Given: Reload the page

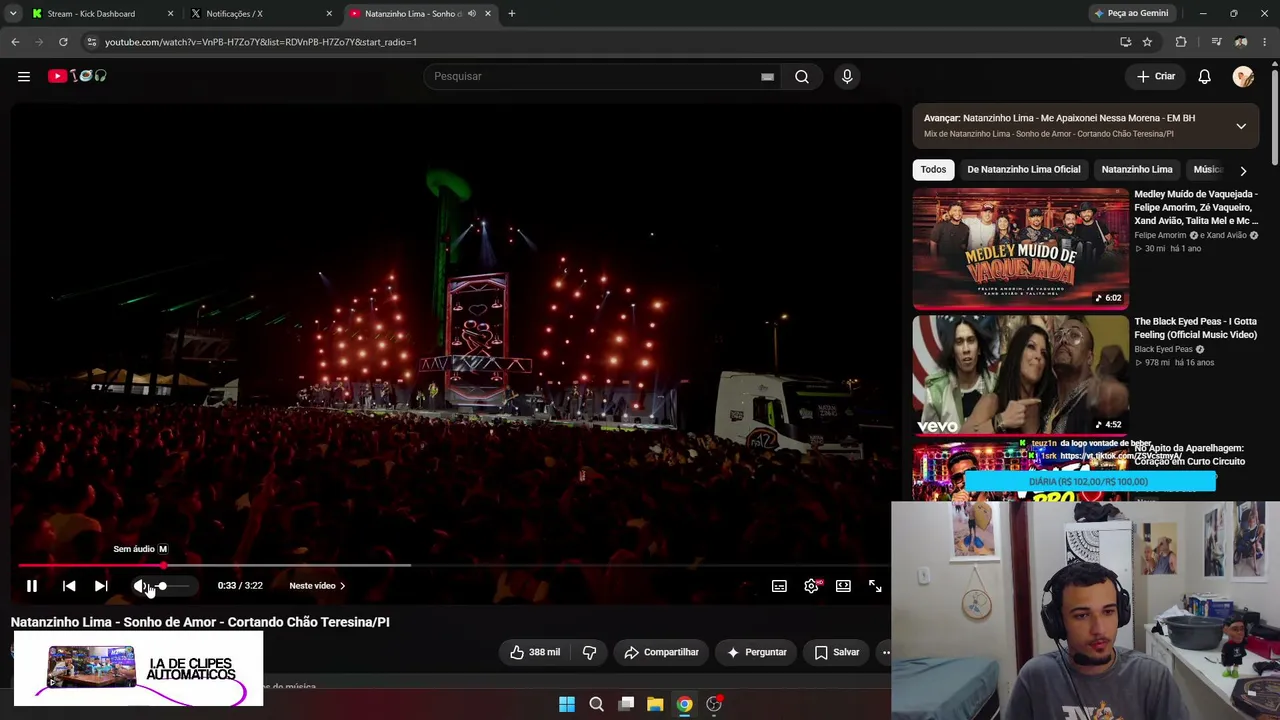Looking at the screenshot, I should (x=63, y=42).
